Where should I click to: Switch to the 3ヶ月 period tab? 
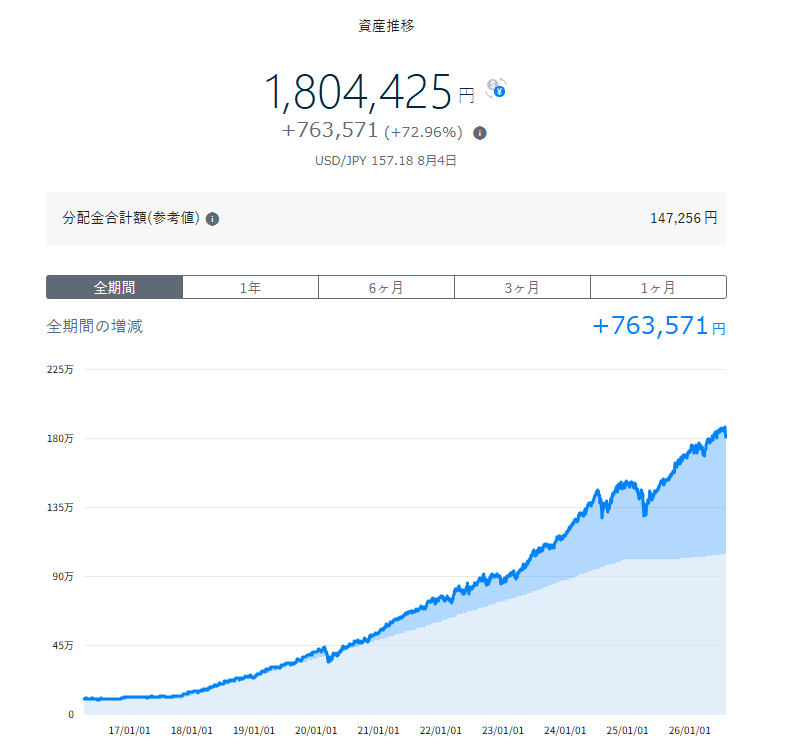[522, 287]
